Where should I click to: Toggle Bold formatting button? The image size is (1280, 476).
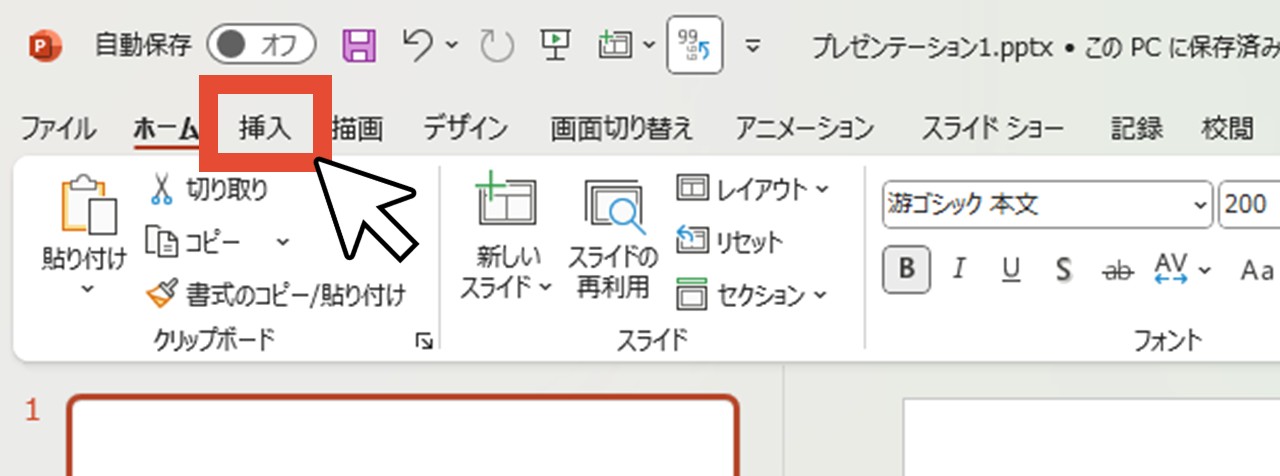907,269
